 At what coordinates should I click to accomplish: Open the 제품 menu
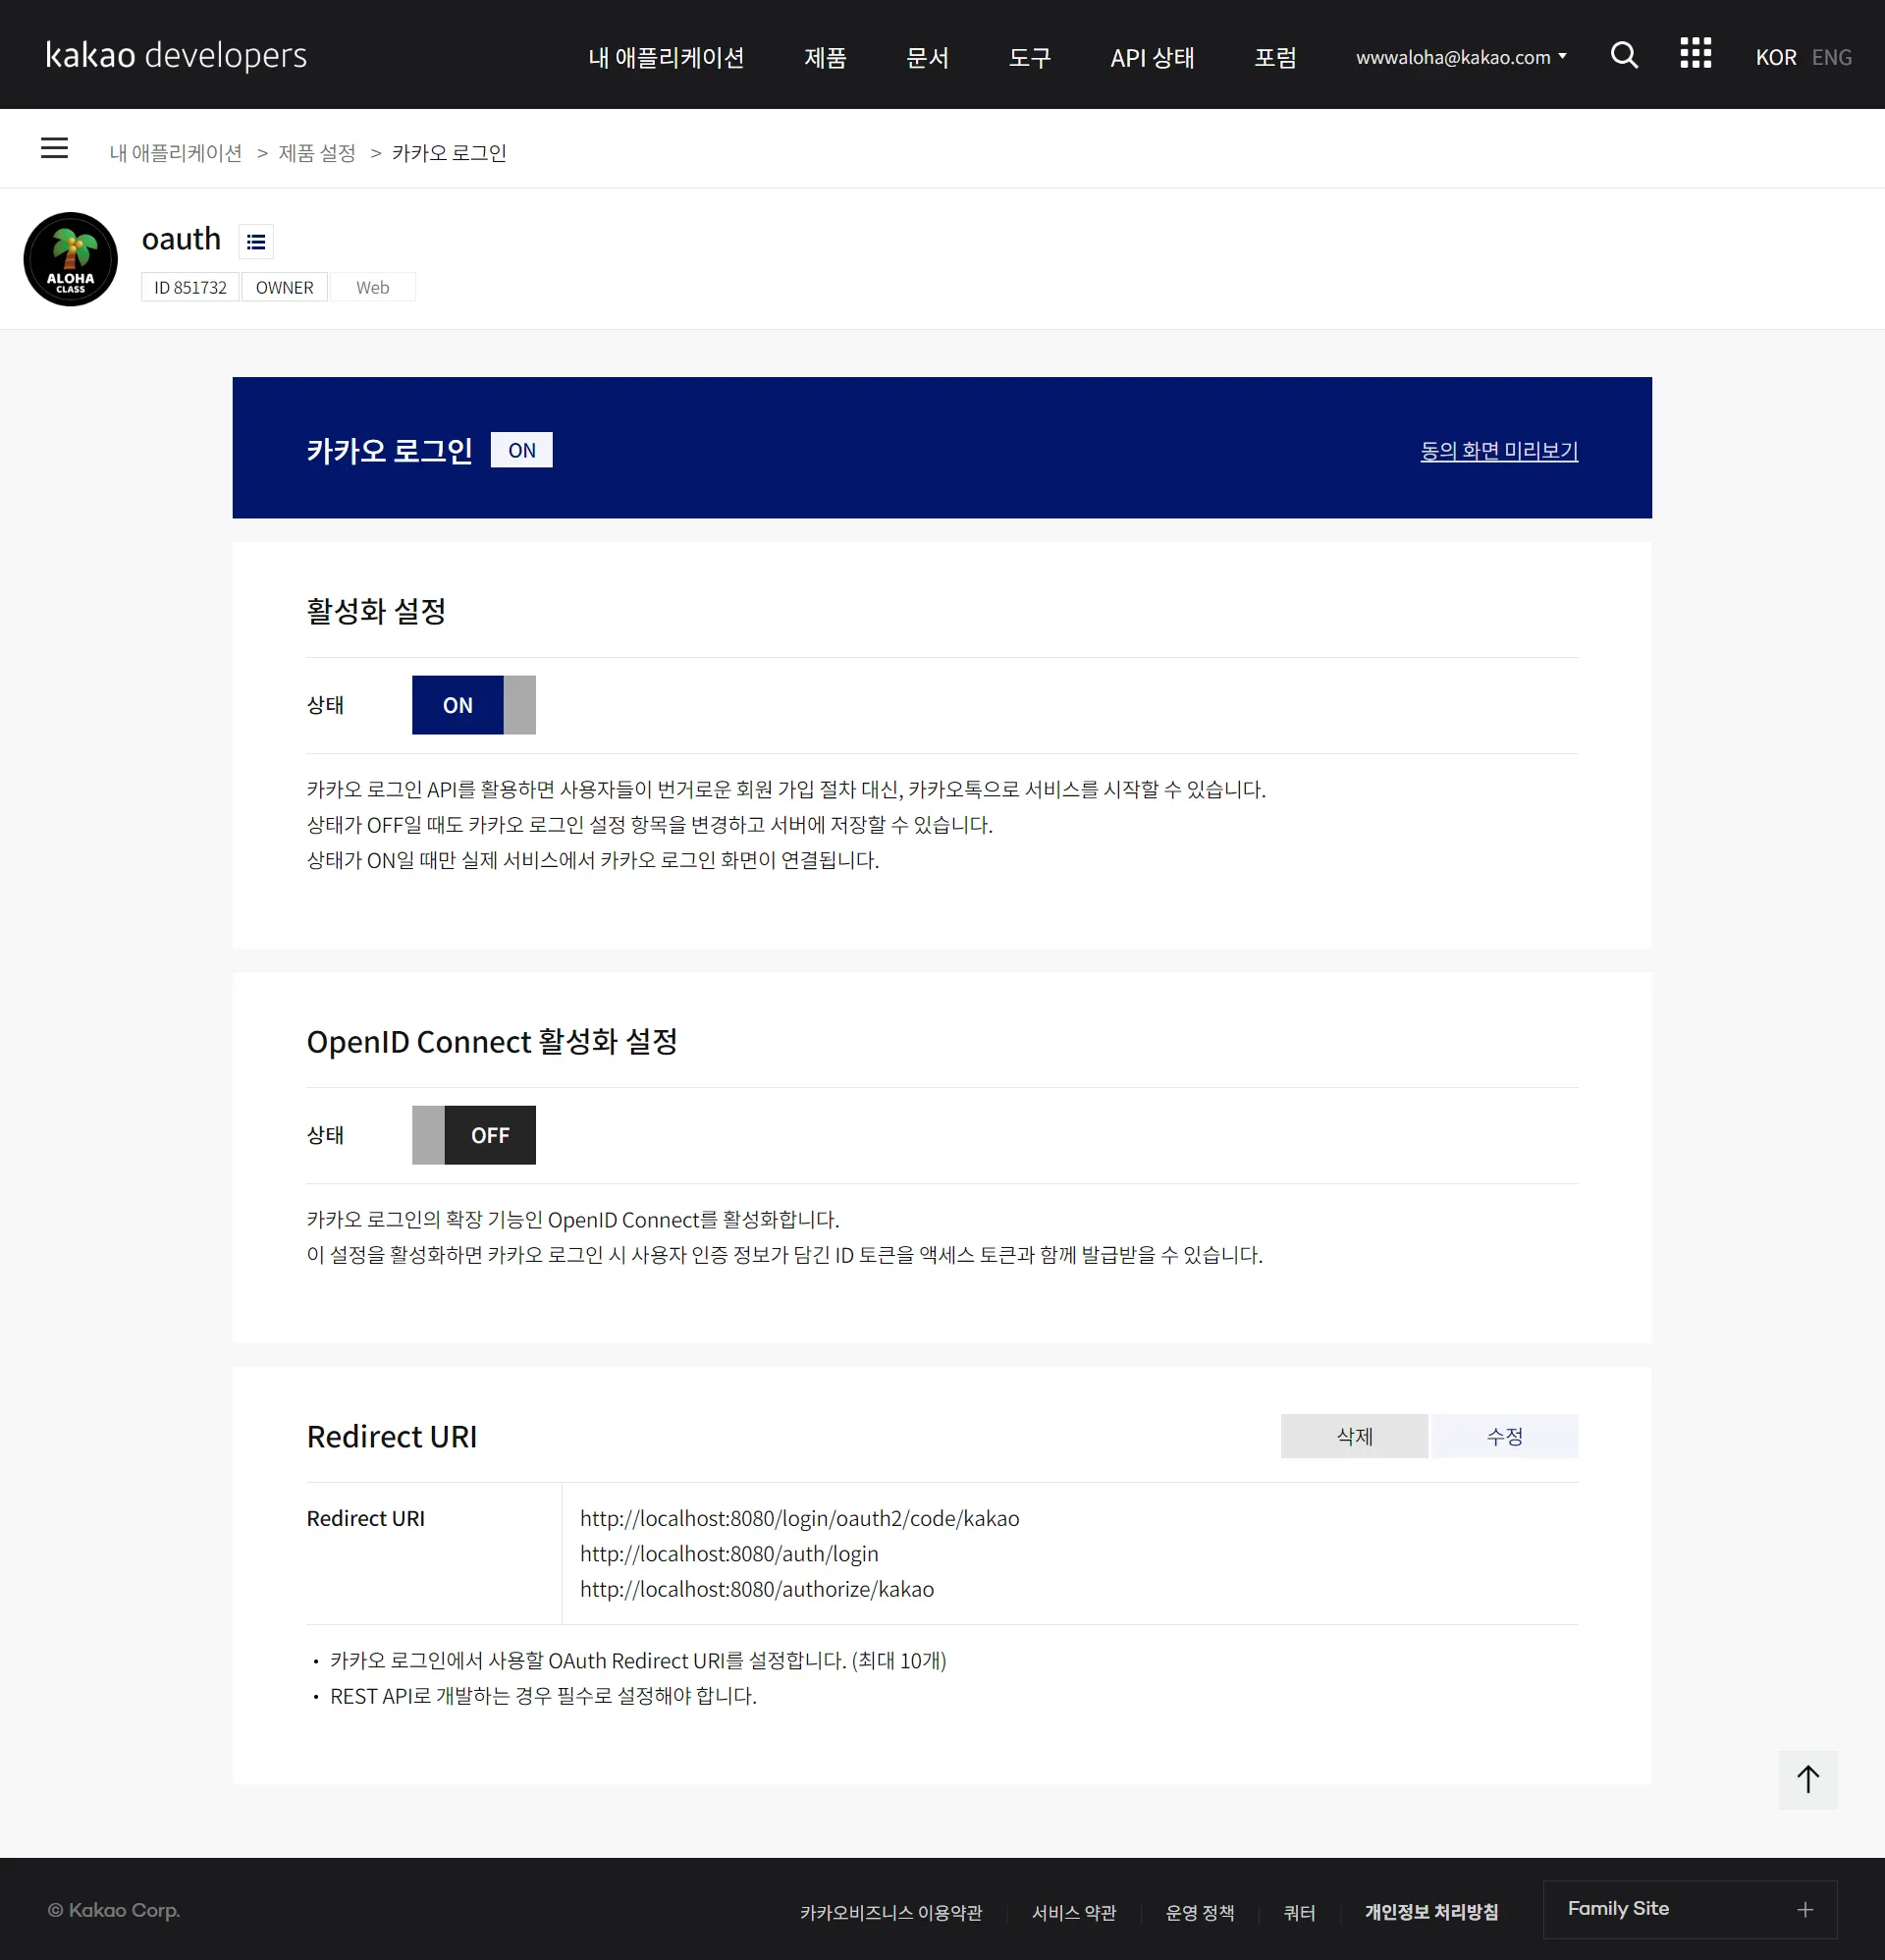[825, 58]
